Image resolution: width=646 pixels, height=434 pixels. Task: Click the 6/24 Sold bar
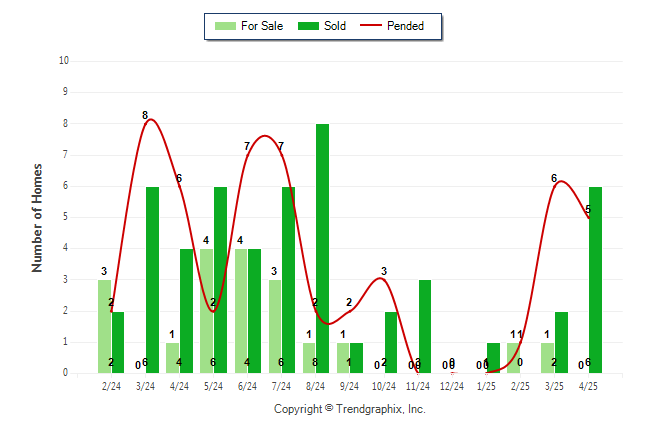pos(254,311)
